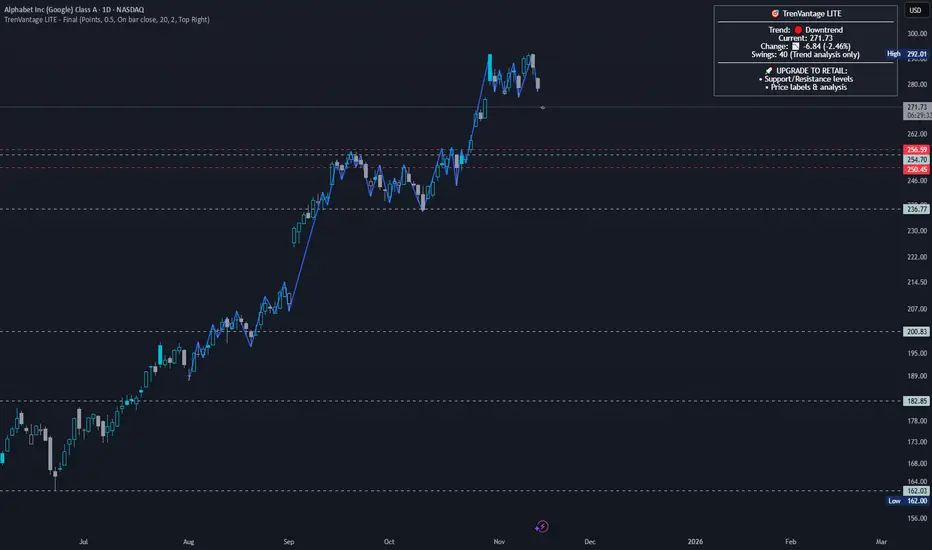Click the 182.85 level price label
The height and width of the screenshot is (550, 932).
pyautogui.click(x=917, y=401)
